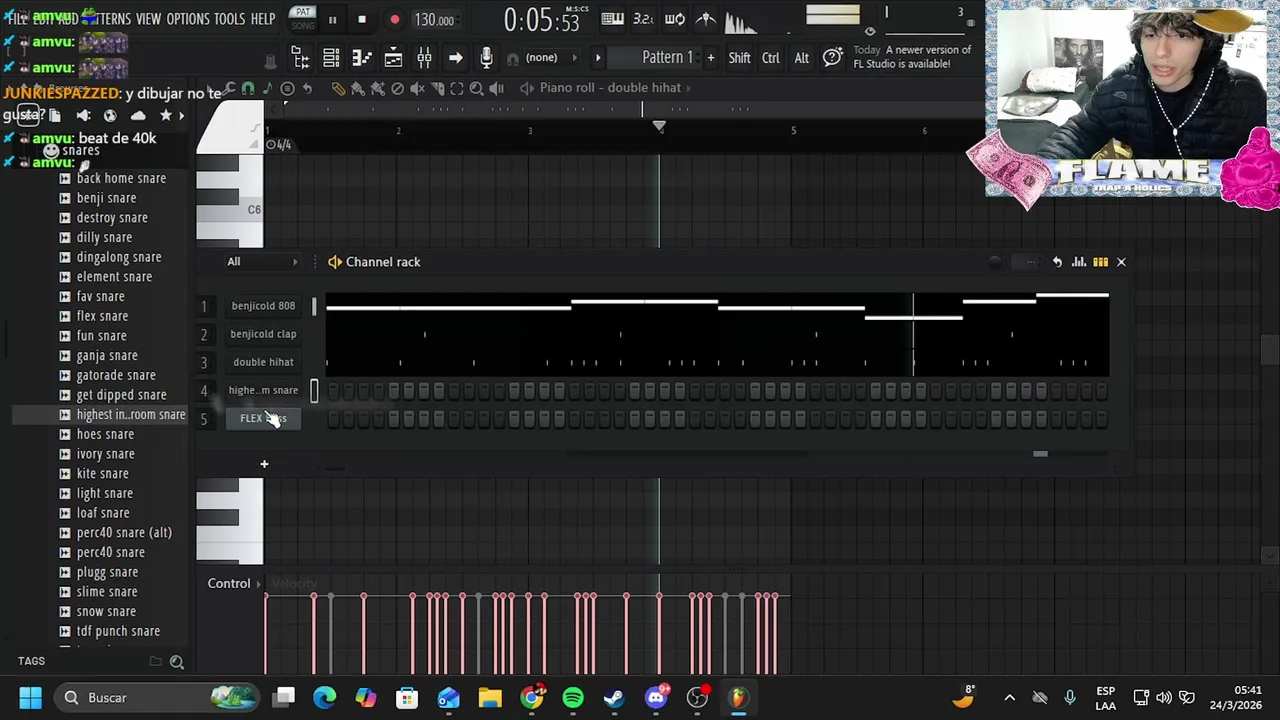The height and width of the screenshot is (720, 1280).
Task: Switch channel rack step/piano view icon
Action: [1100, 262]
